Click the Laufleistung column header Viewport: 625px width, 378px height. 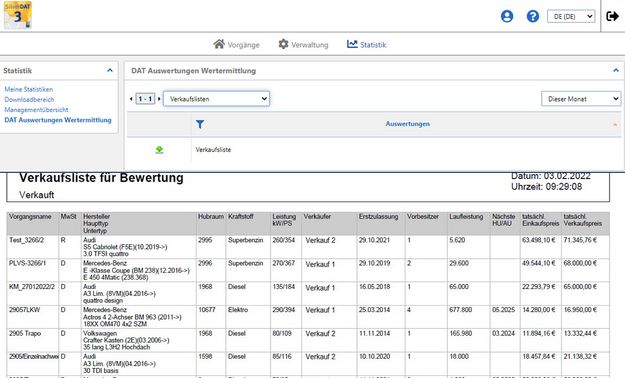click(466, 217)
